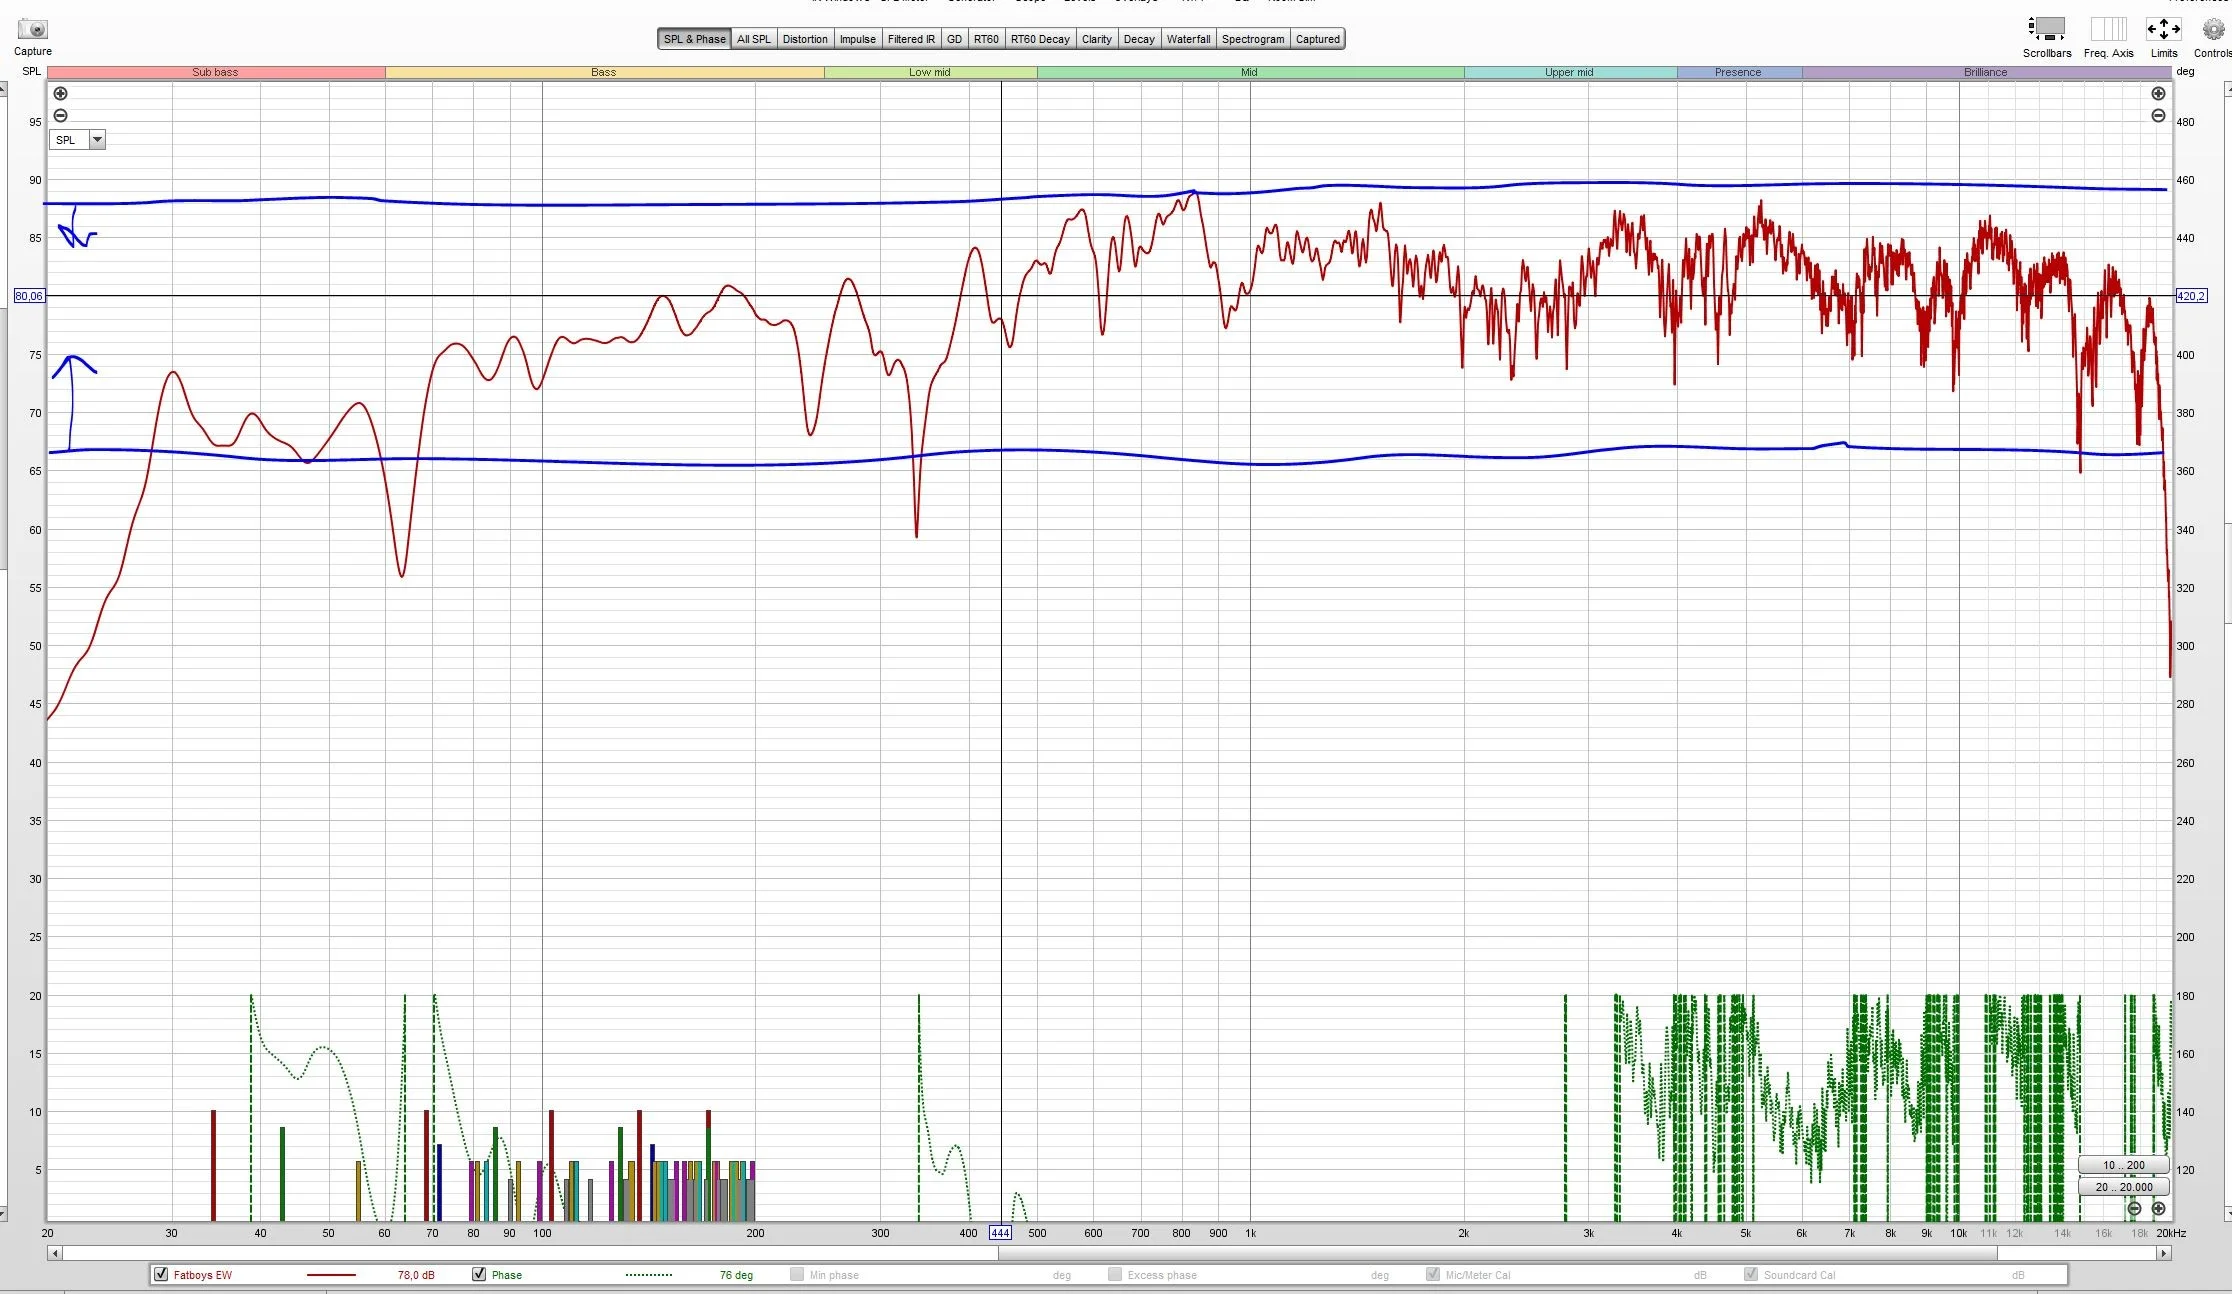Click the 444 Hz cursor frequency readout

click(x=1000, y=1233)
